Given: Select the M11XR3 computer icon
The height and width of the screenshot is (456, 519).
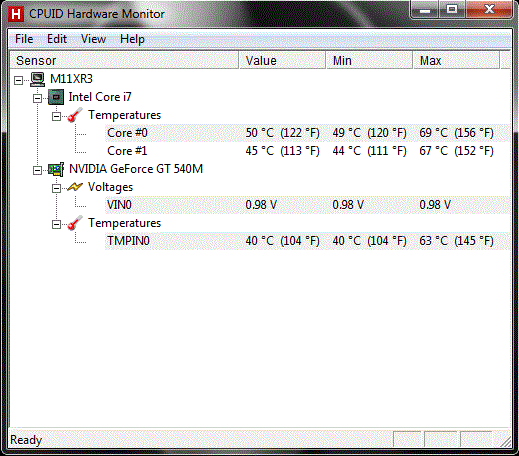Looking at the screenshot, I should pos(37,79).
